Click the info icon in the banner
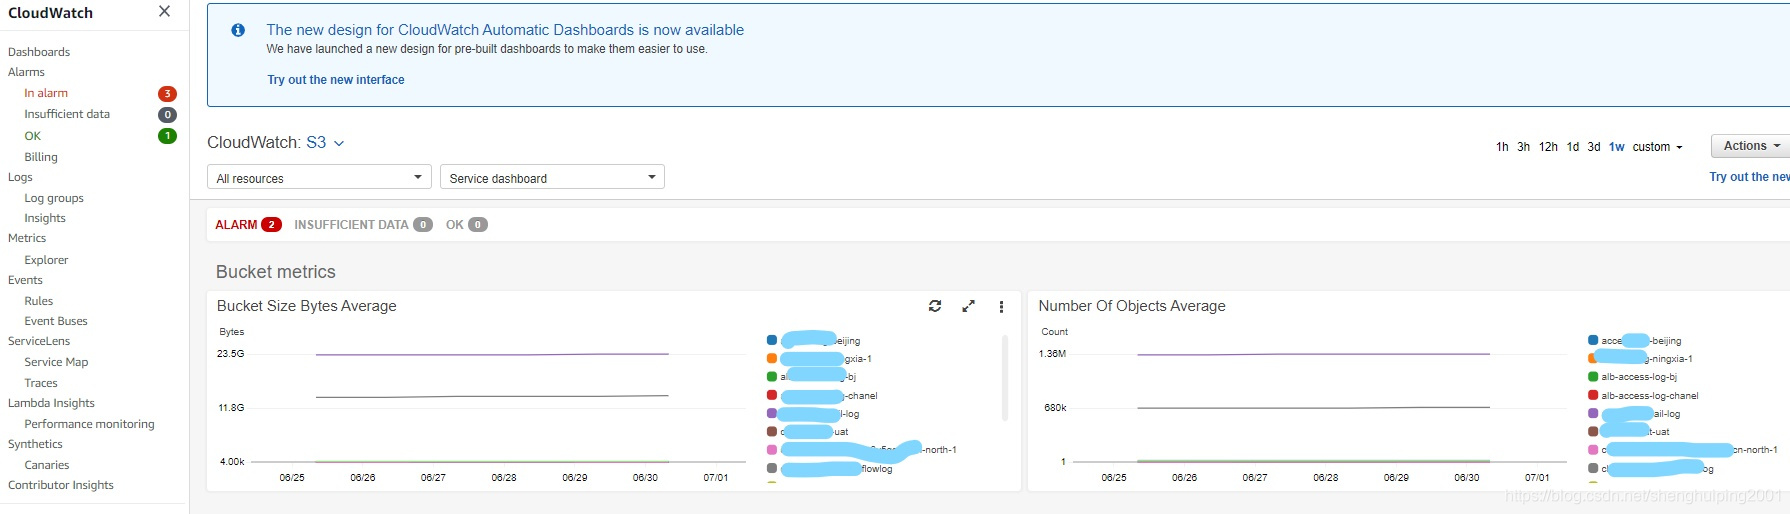 coord(238,30)
